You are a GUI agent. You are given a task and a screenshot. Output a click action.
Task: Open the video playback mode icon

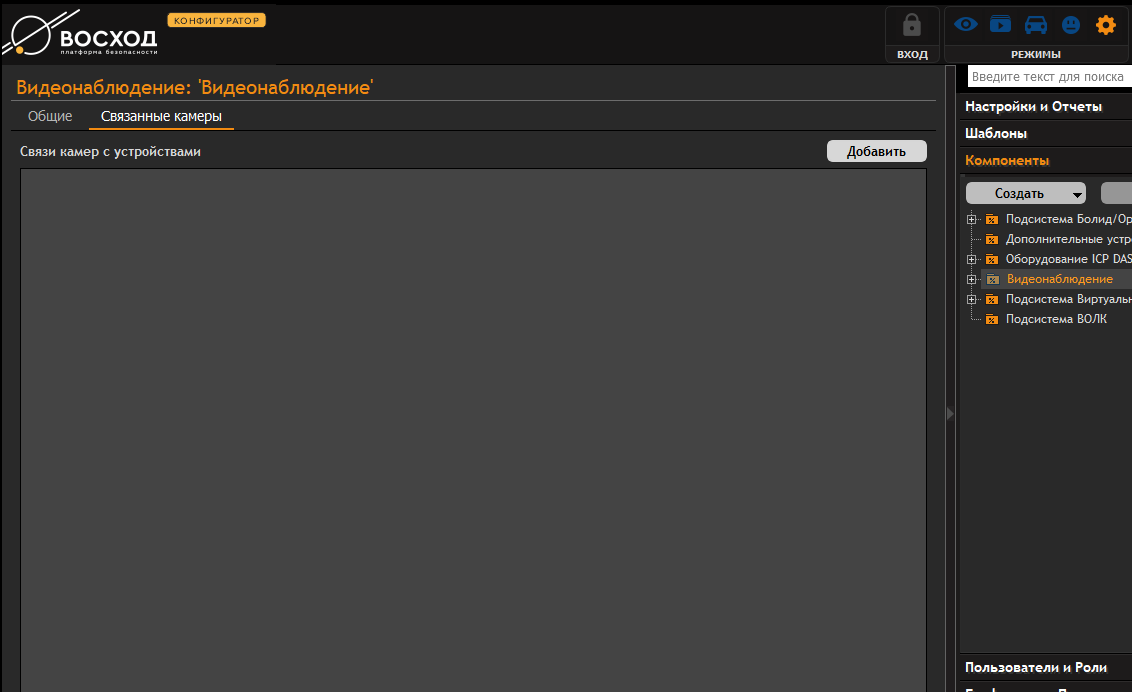1000,25
